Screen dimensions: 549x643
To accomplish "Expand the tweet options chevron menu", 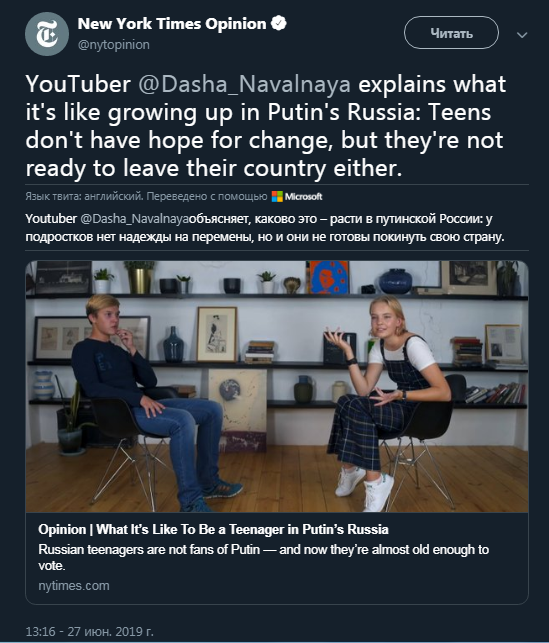I will [522, 35].
